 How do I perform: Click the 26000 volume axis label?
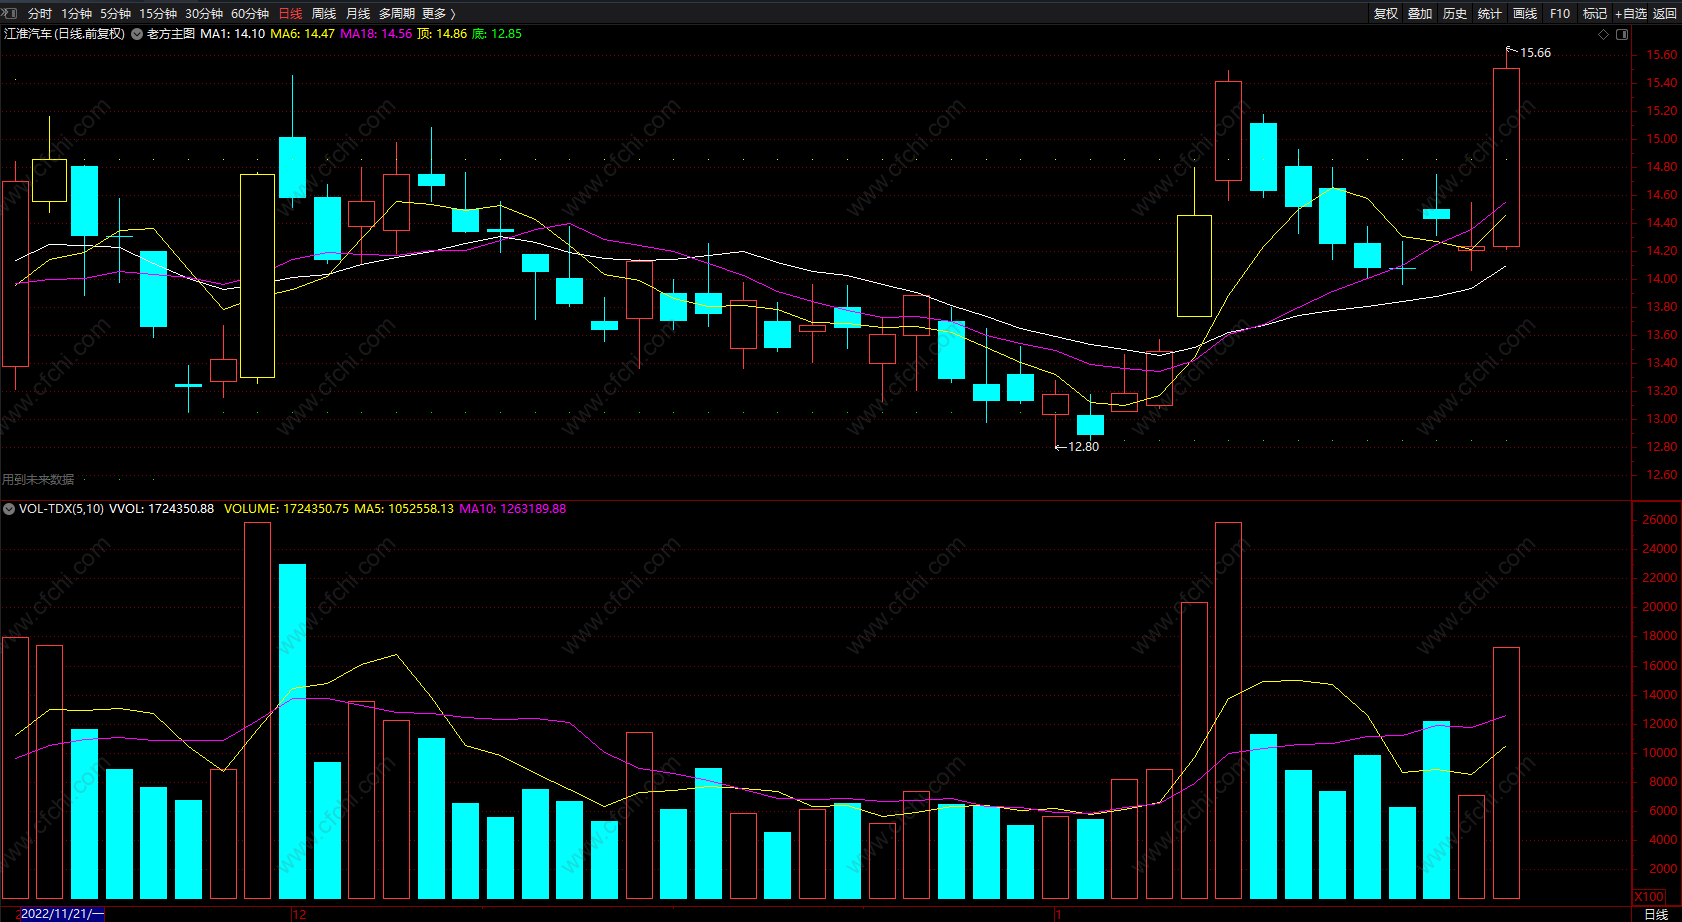tap(1659, 520)
